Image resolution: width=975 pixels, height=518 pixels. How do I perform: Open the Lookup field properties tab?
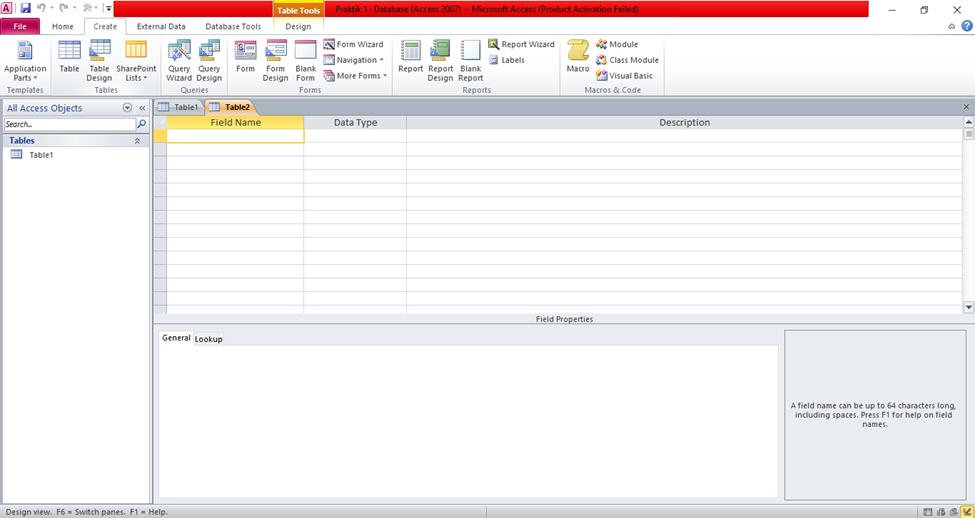click(x=208, y=339)
